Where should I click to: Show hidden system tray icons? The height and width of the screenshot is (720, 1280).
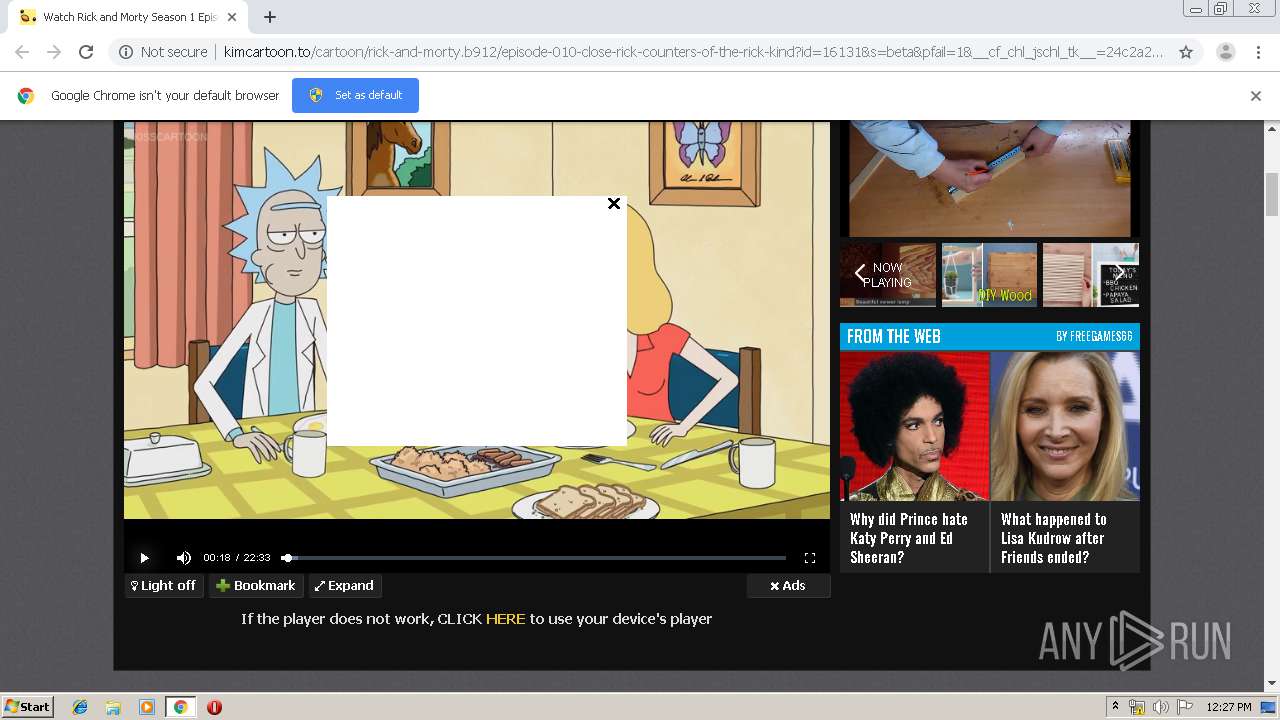coord(1115,706)
